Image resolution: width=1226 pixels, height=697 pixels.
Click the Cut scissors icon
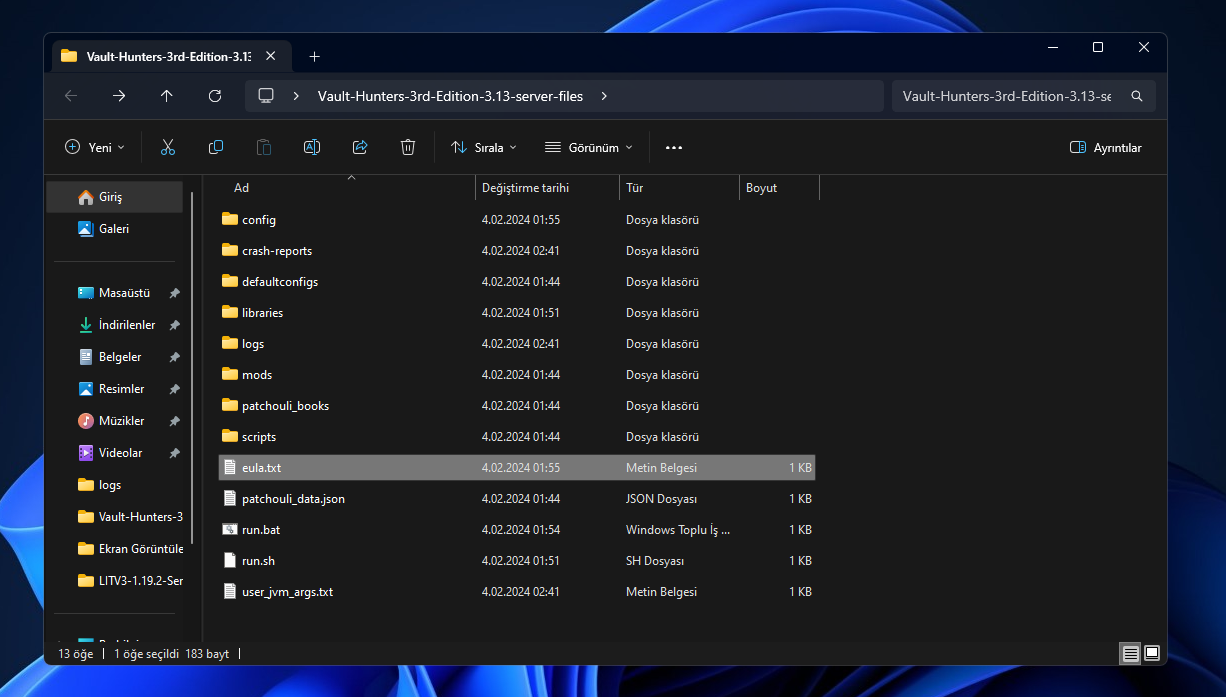tap(168, 147)
